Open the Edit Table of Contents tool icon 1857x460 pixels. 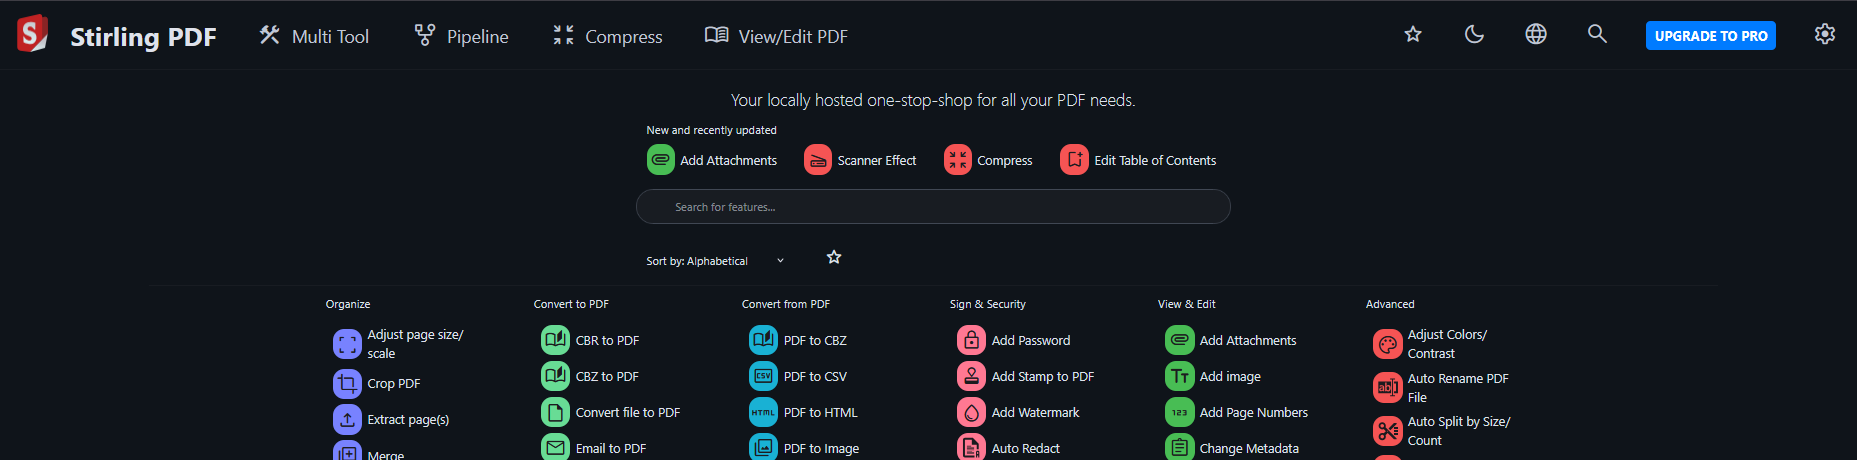coord(1074,160)
